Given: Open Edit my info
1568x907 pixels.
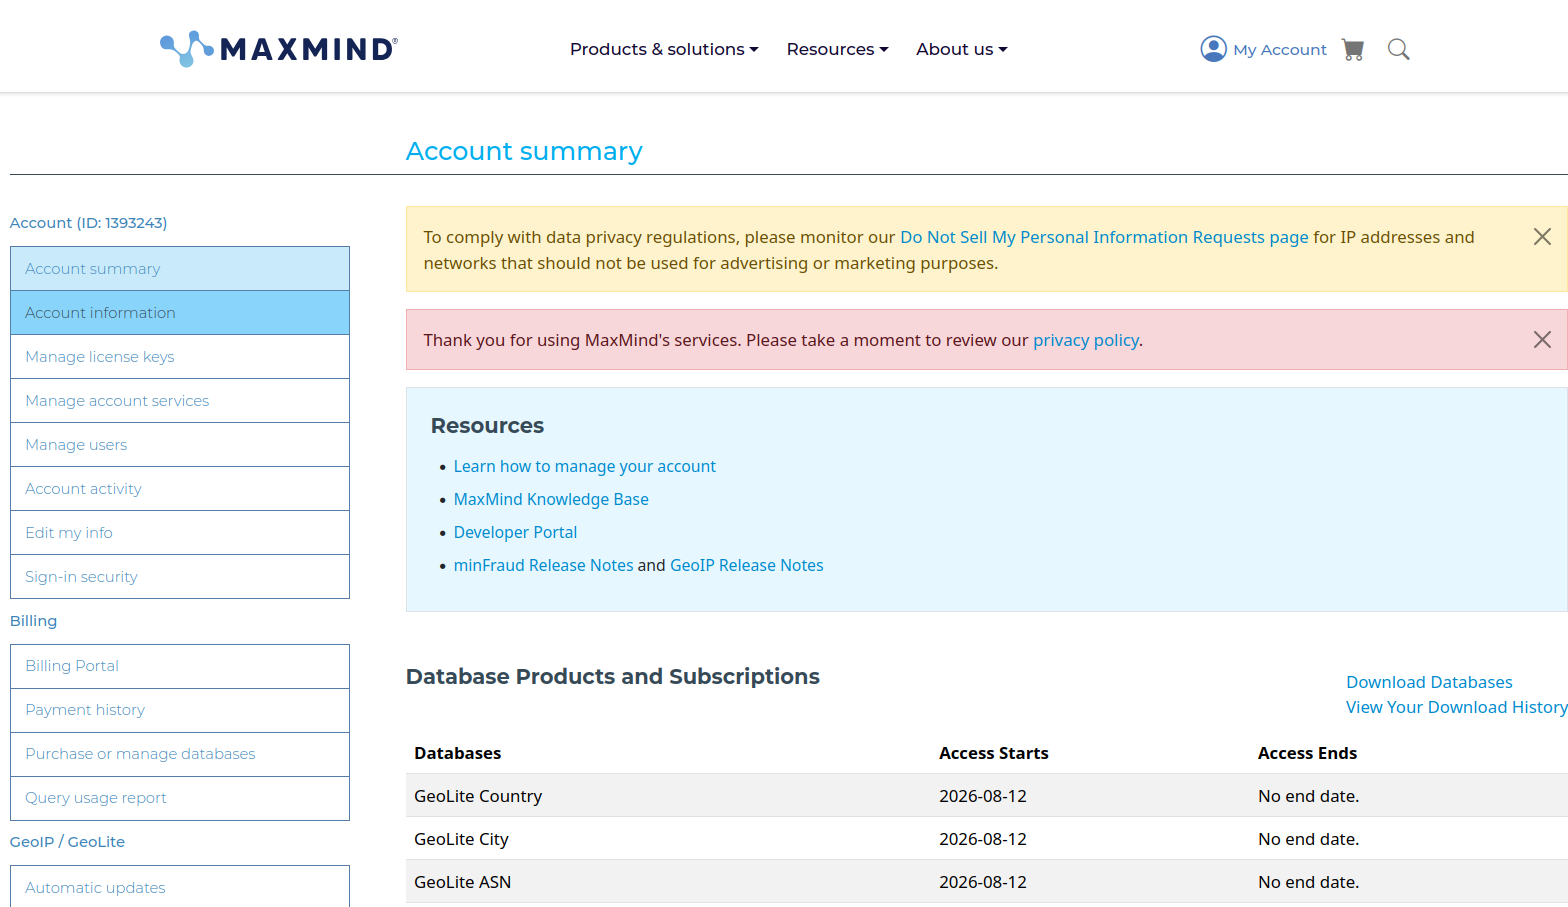Looking at the screenshot, I should [x=180, y=533].
